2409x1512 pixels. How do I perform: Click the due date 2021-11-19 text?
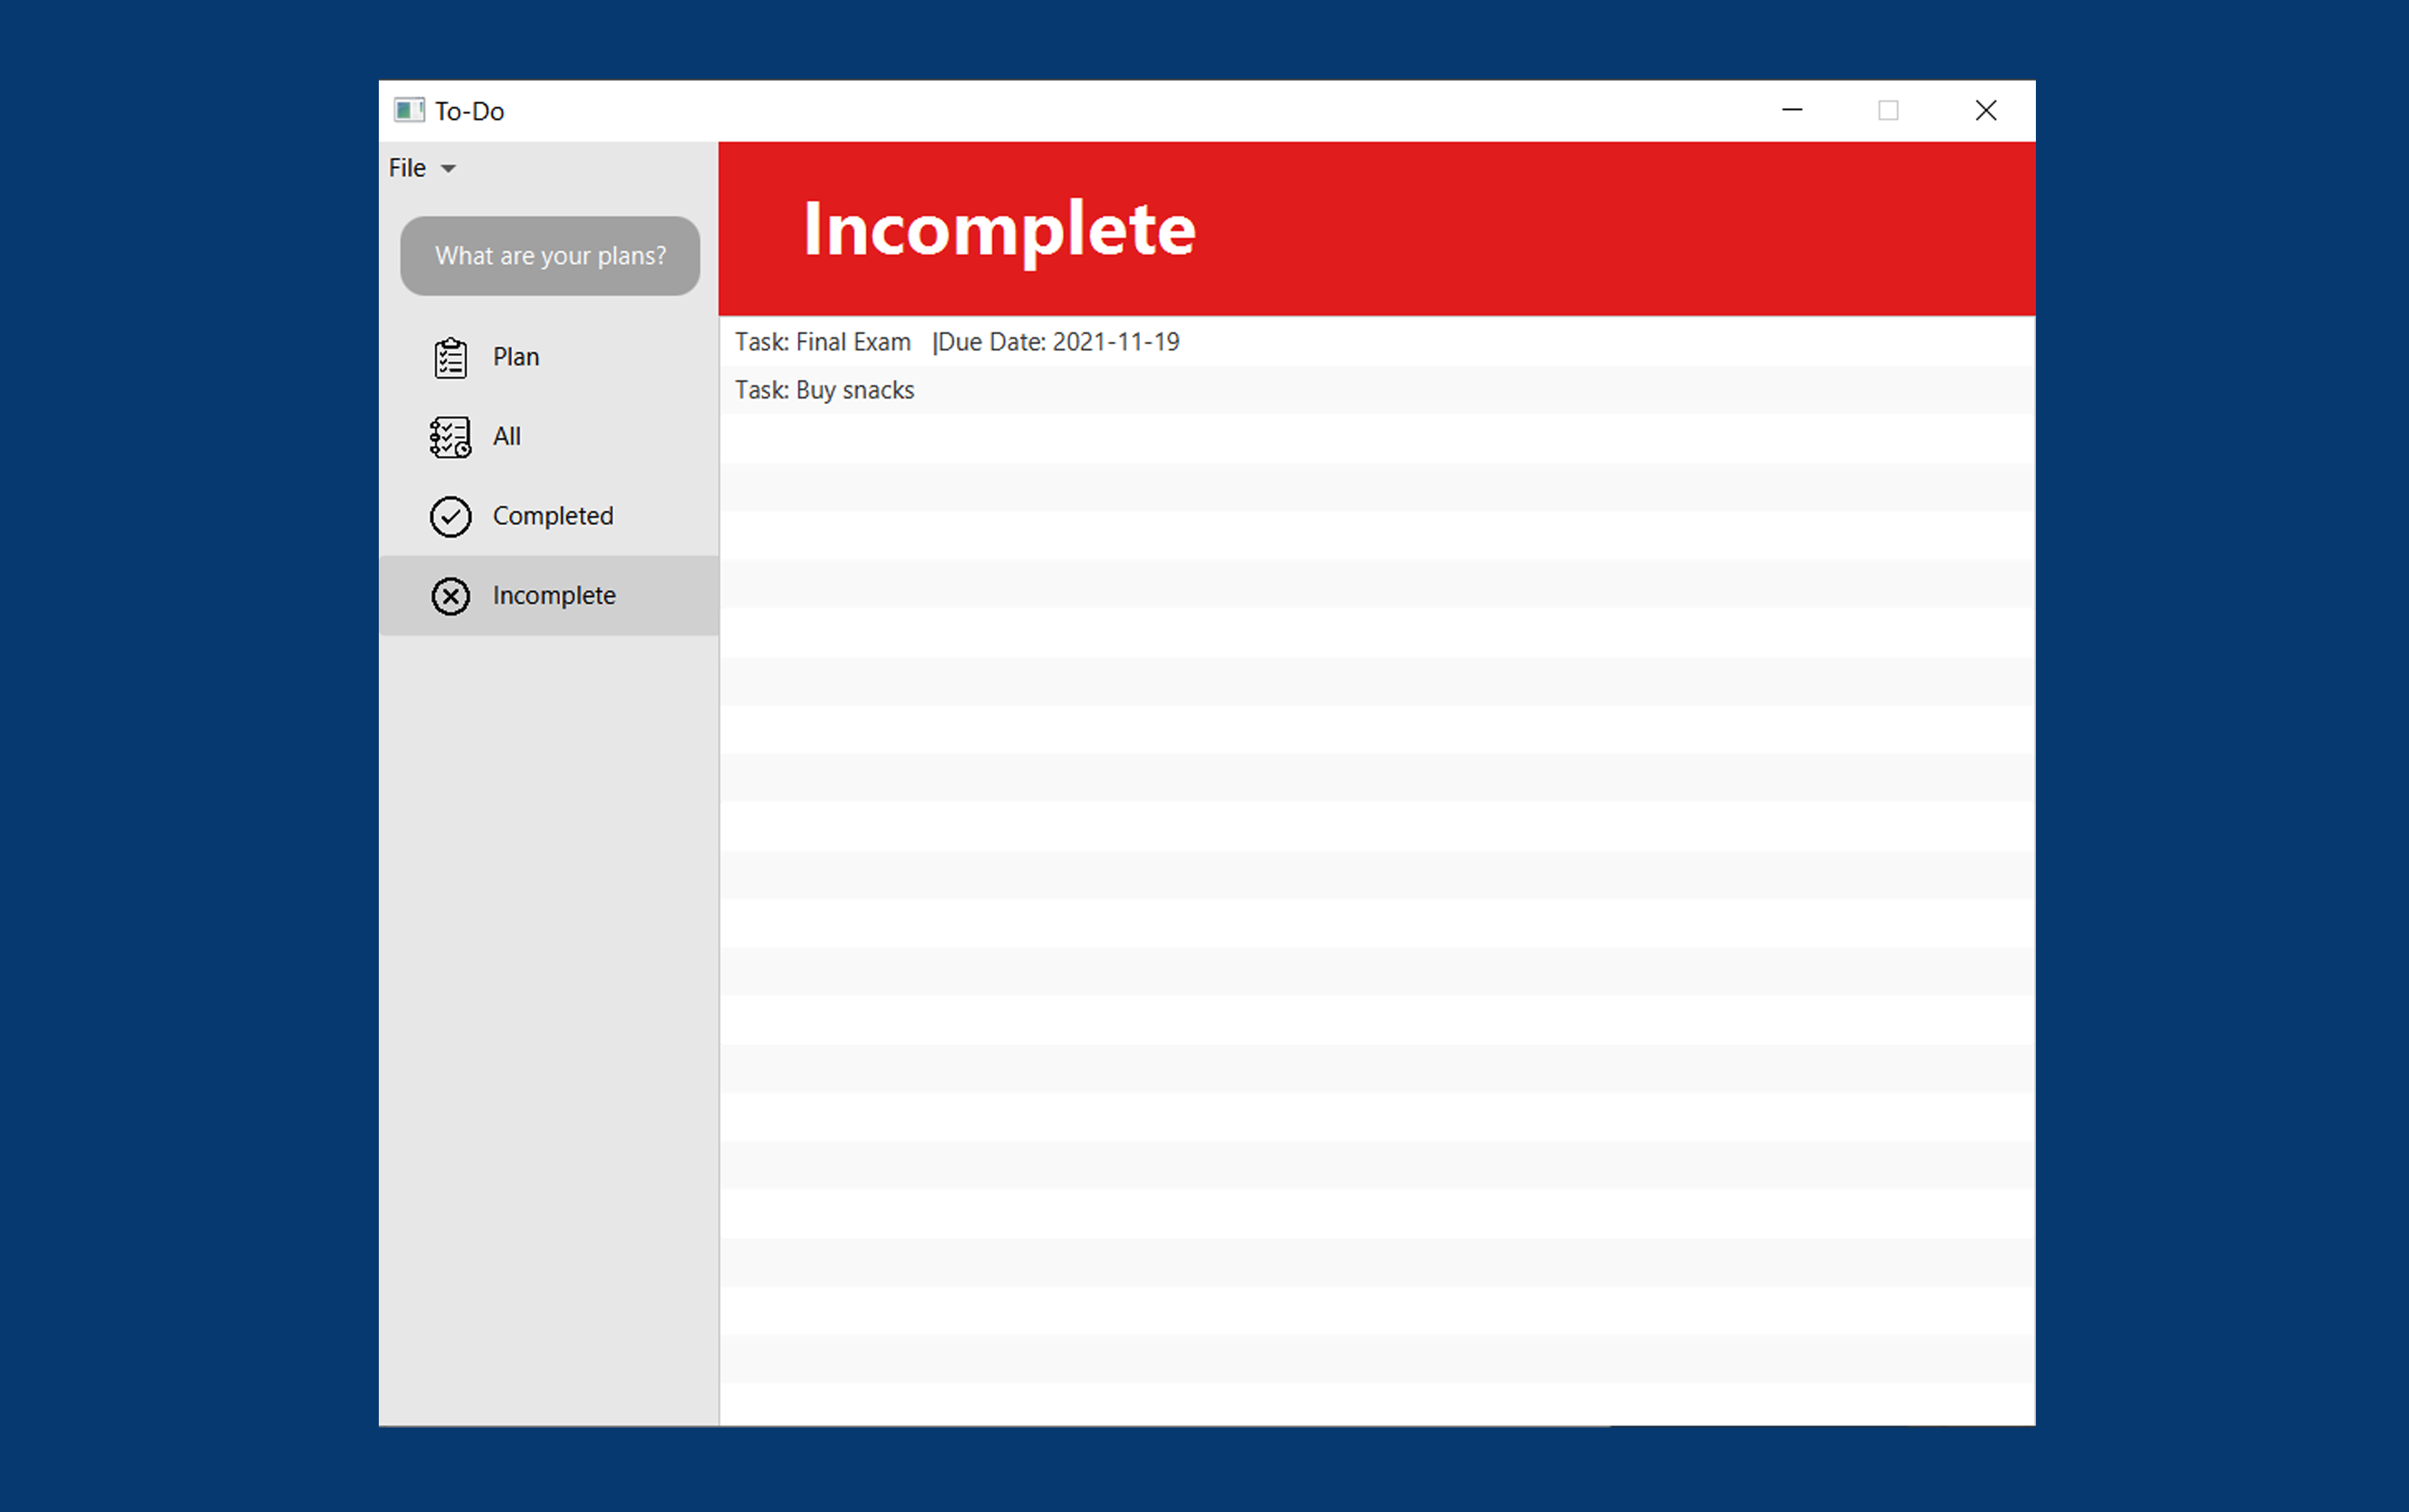[x=1116, y=341]
